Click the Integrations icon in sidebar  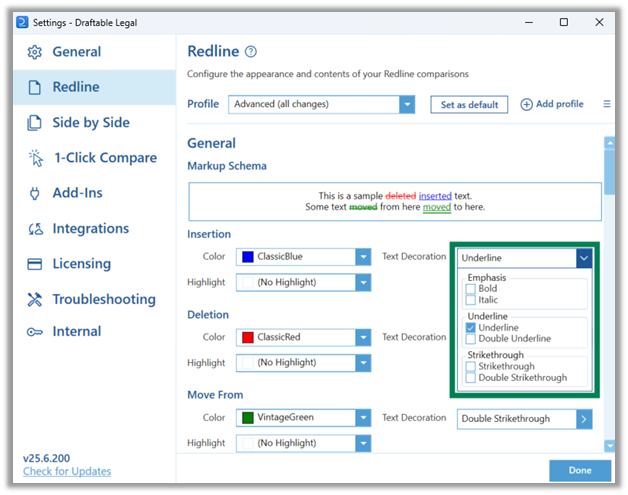coord(35,229)
